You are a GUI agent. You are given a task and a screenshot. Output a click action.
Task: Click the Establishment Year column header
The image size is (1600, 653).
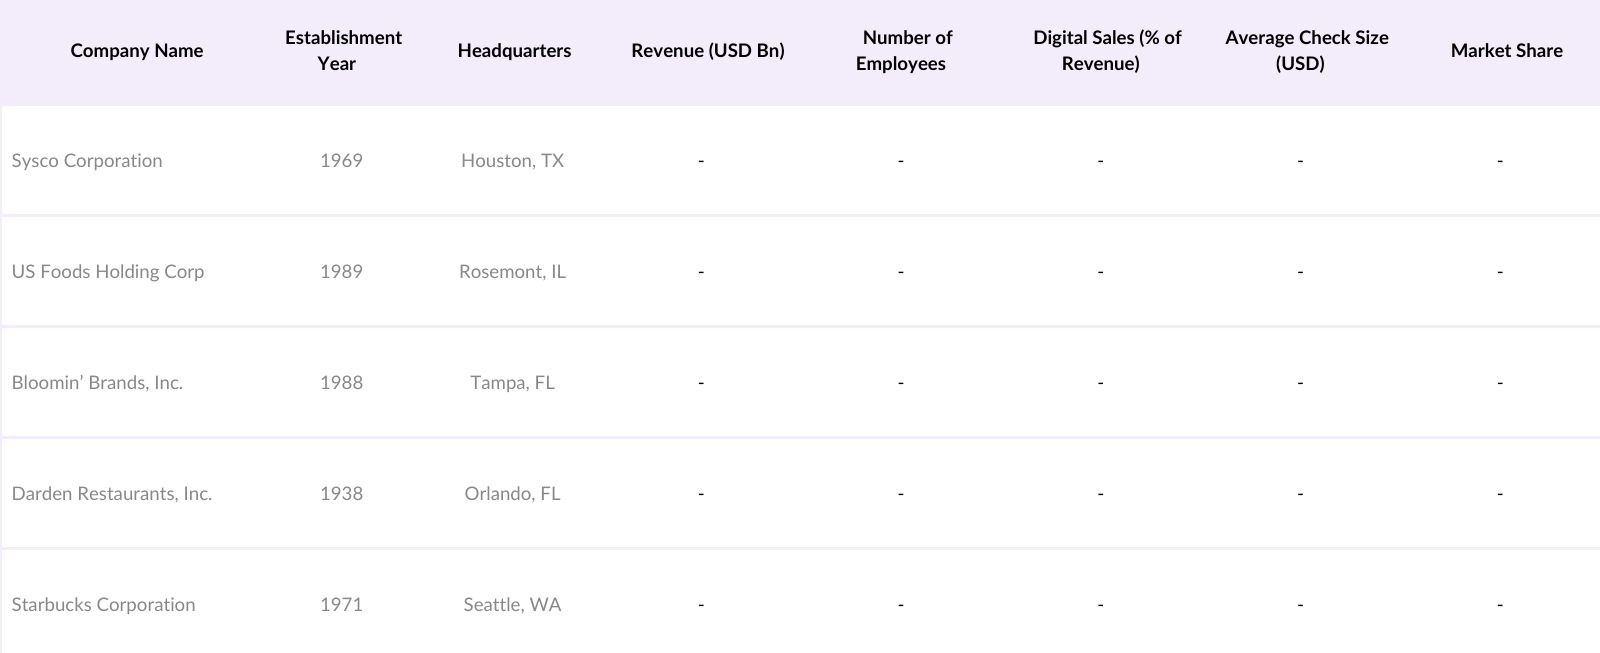click(342, 51)
